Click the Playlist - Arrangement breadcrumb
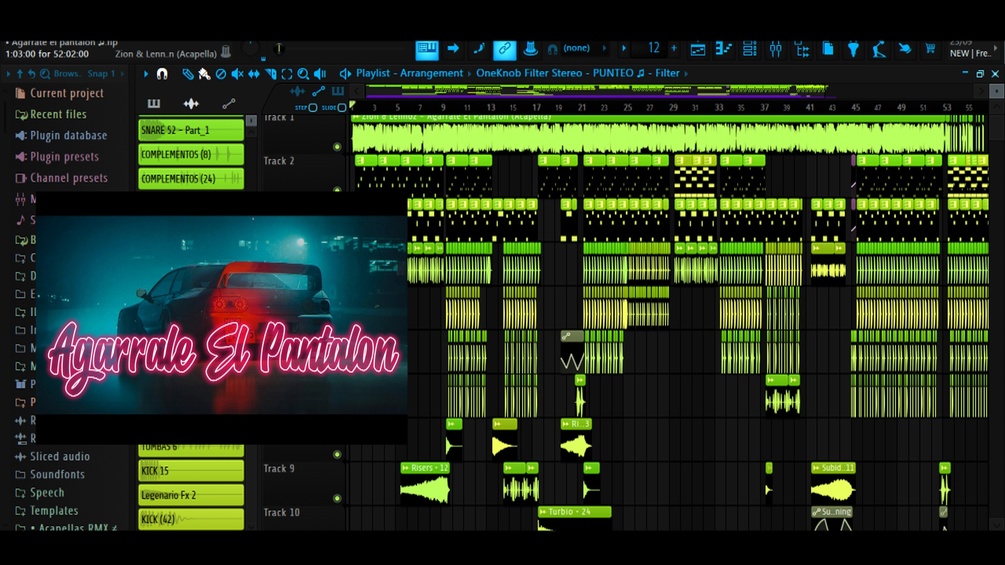This screenshot has height=565, width=1005. coord(410,74)
